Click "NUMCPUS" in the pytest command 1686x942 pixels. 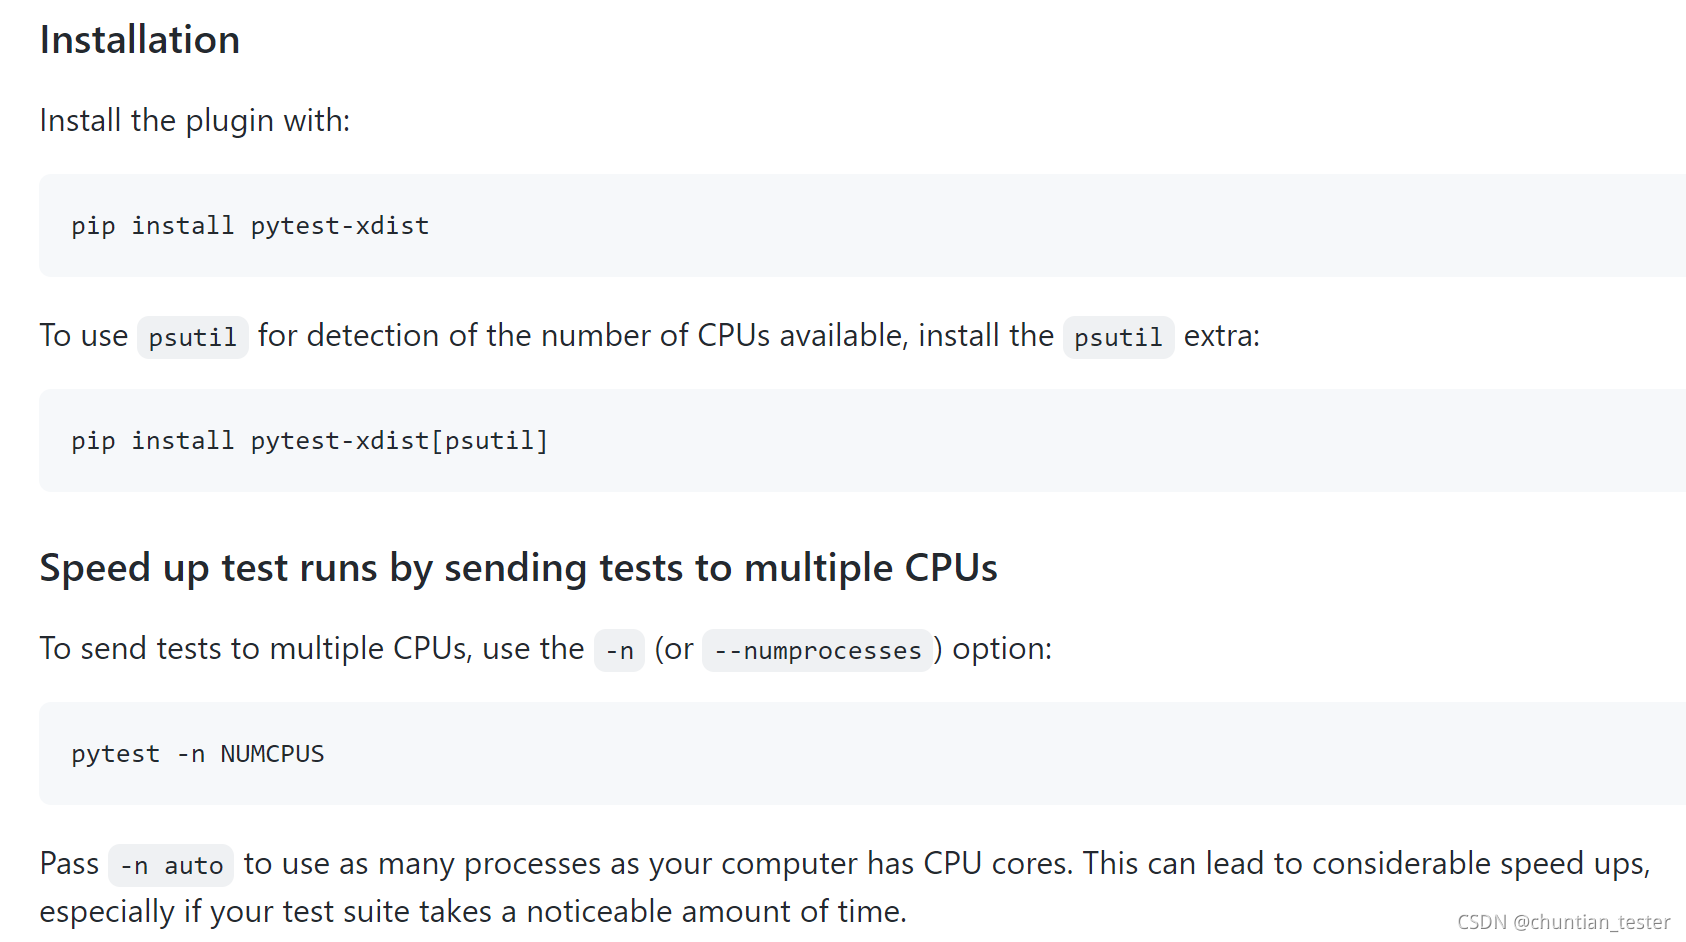272,754
